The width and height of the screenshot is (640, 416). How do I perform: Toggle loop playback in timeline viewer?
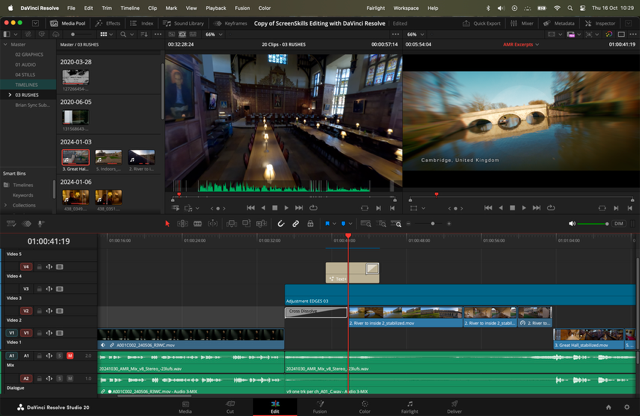tap(551, 208)
